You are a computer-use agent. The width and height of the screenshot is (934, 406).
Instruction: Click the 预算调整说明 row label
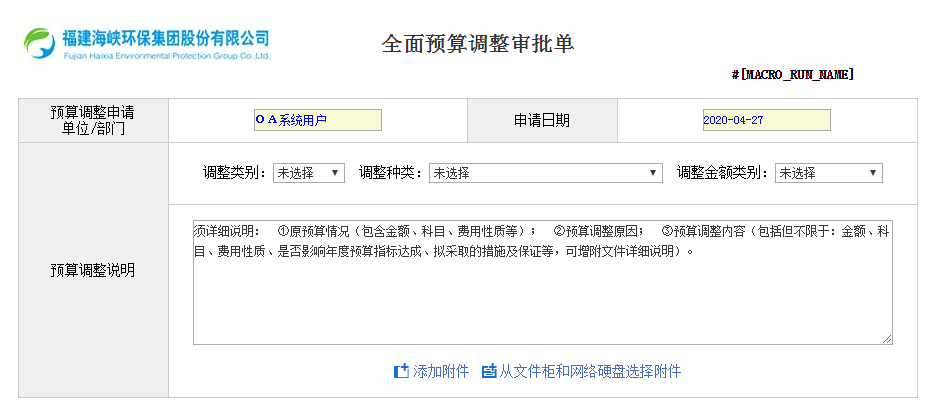pyautogui.click(x=93, y=271)
